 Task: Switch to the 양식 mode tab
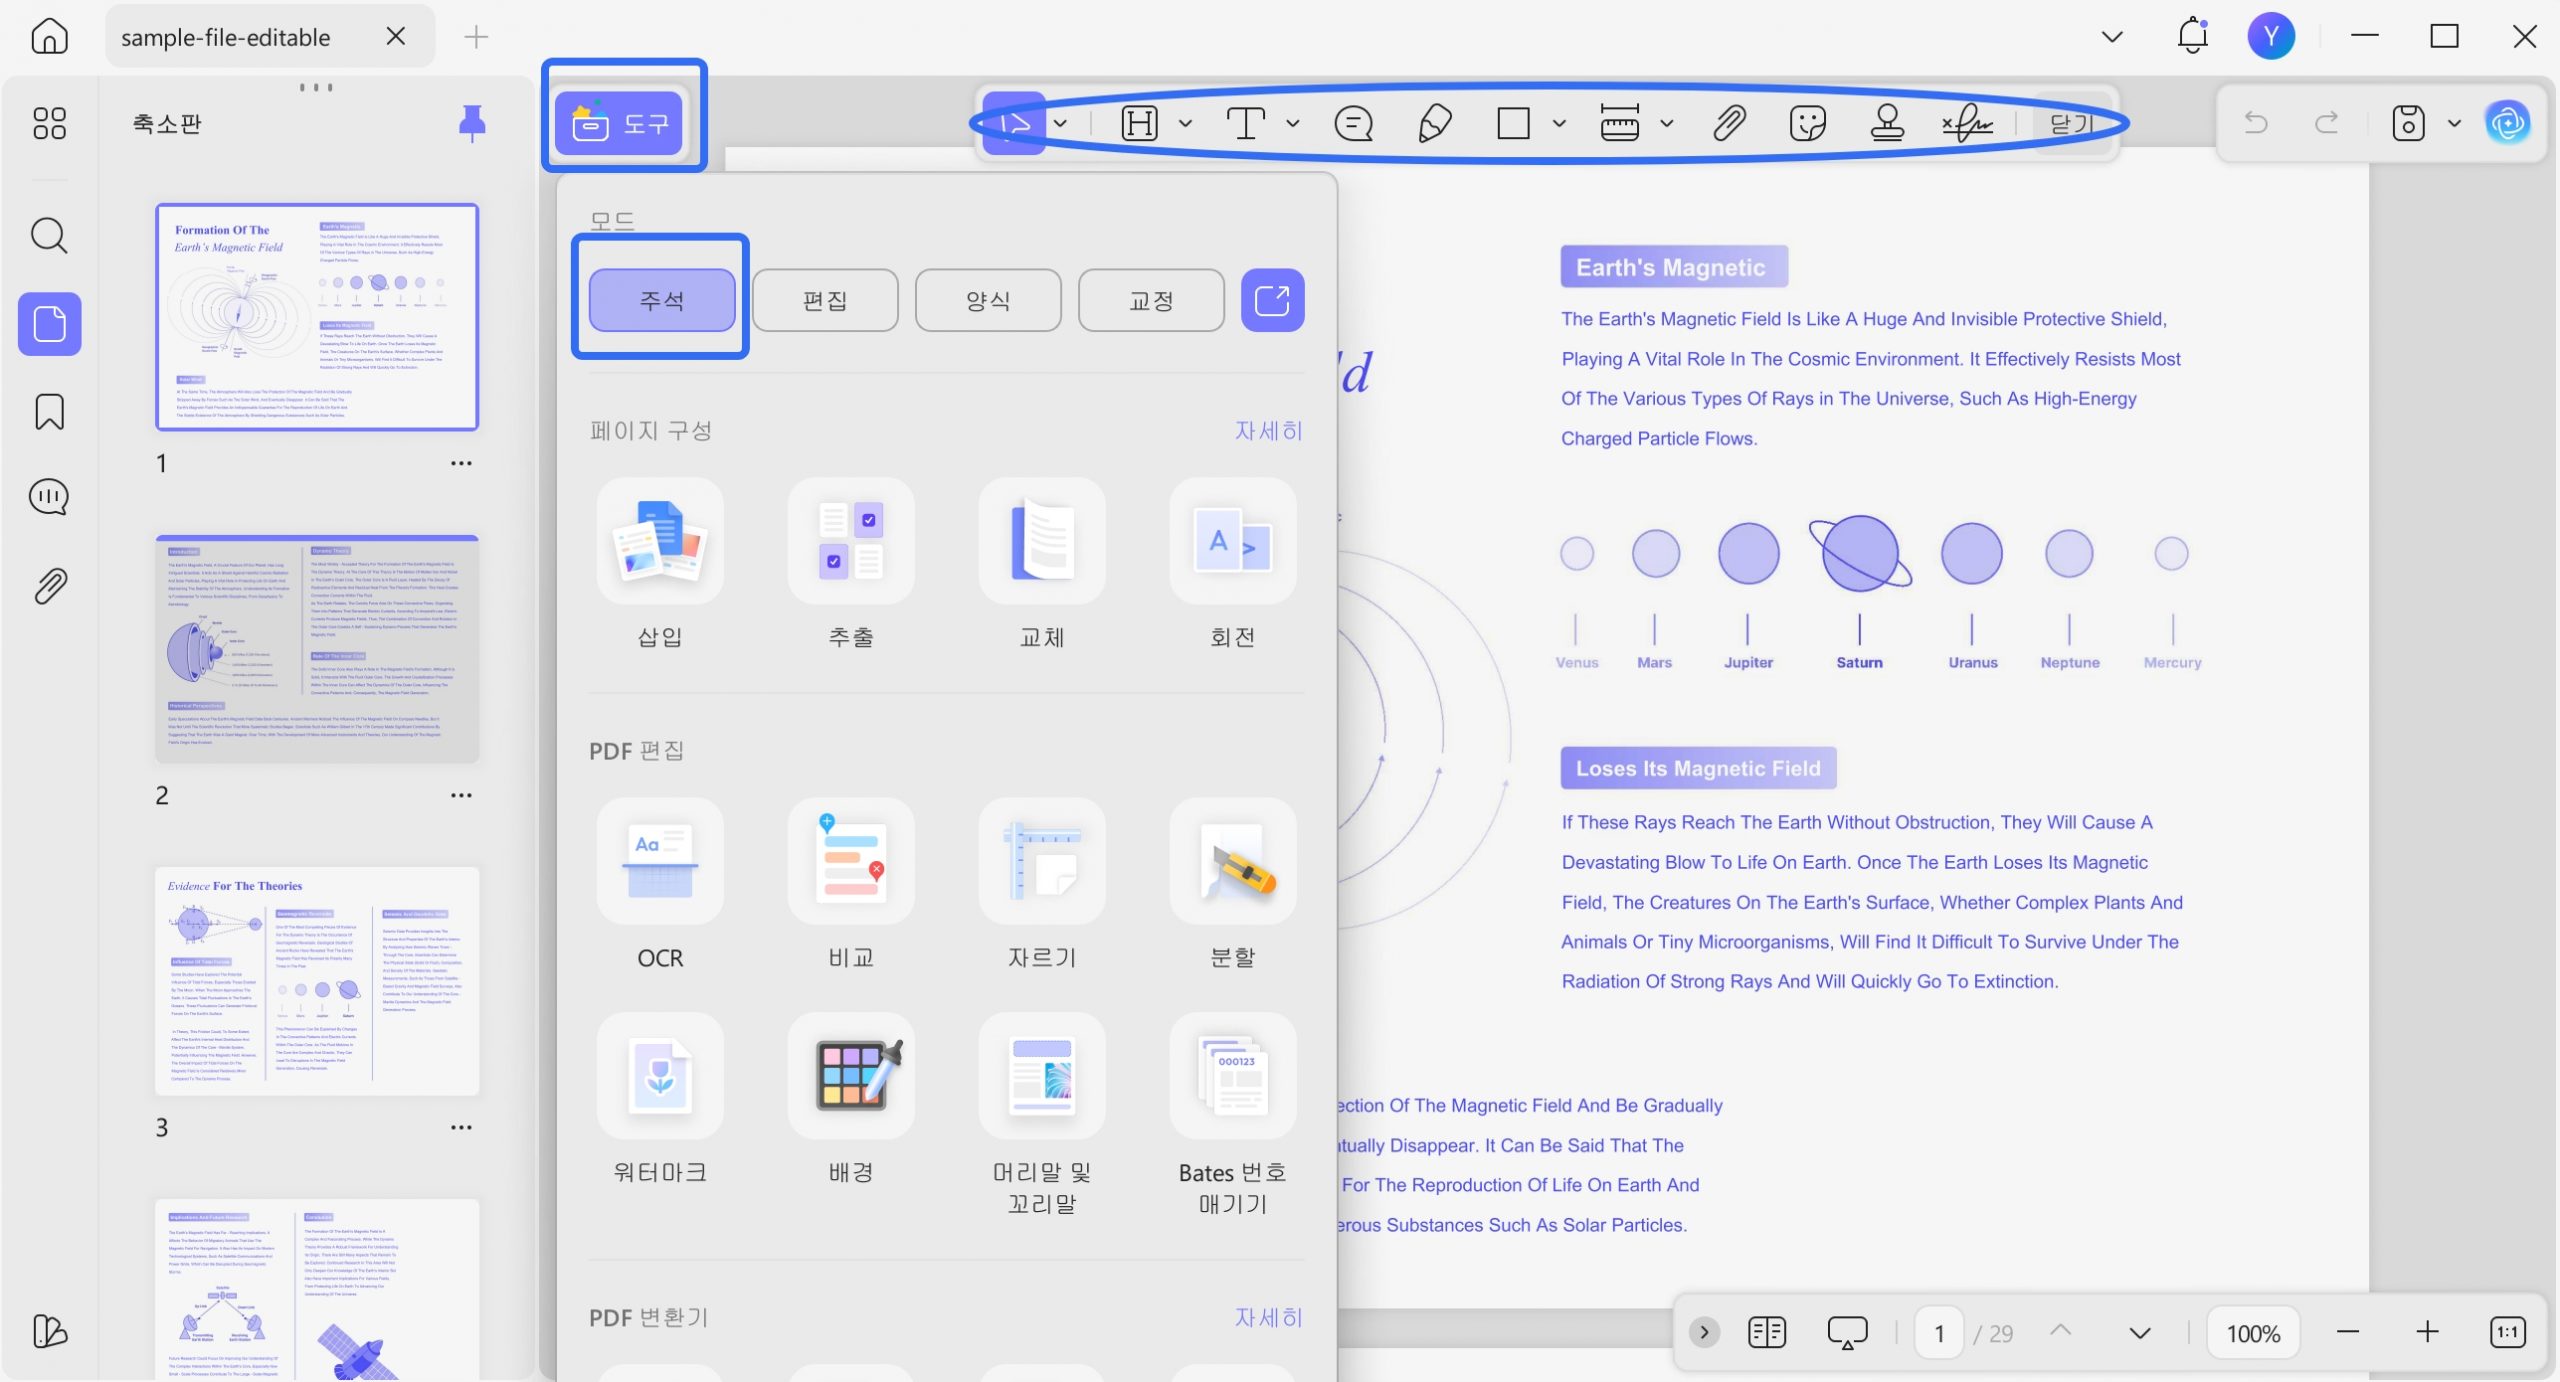click(x=988, y=300)
